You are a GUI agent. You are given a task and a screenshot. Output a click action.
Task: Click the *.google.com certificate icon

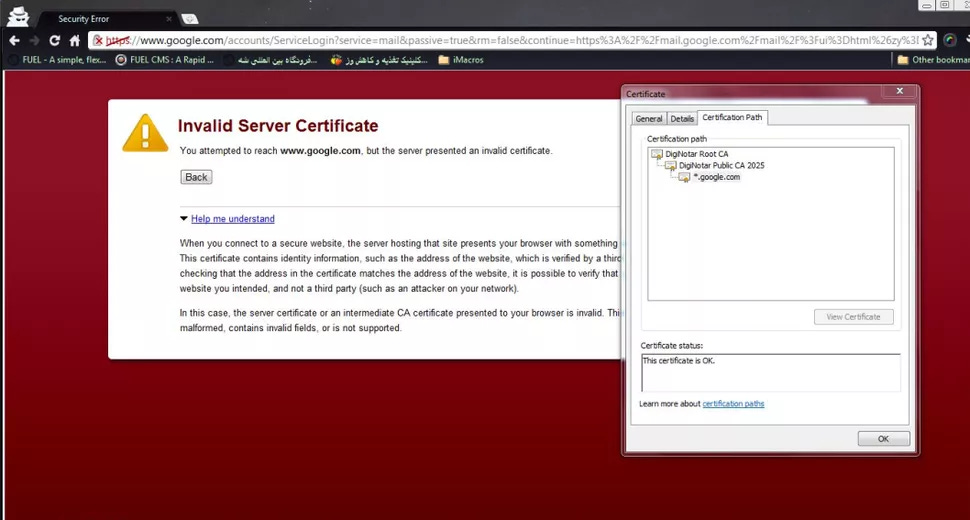[684, 177]
